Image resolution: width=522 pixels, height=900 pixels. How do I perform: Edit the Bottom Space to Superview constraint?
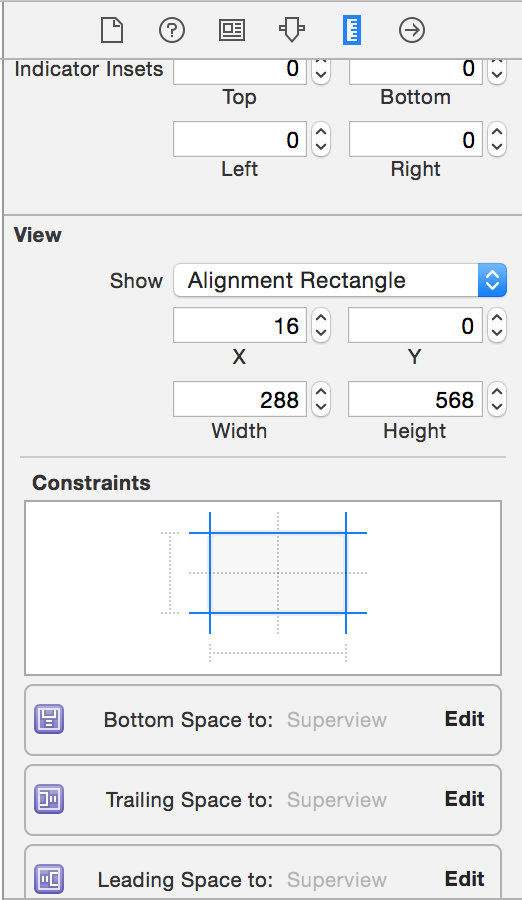point(465,719)
